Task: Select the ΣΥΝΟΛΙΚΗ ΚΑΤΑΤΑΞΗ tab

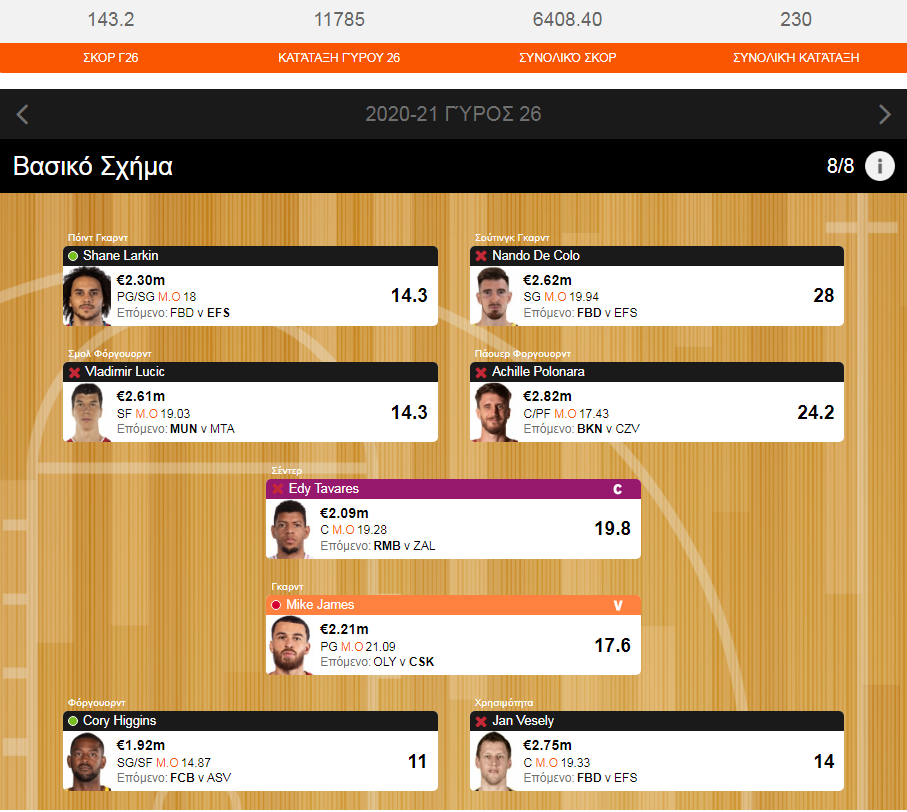Action: click(796, 58)
